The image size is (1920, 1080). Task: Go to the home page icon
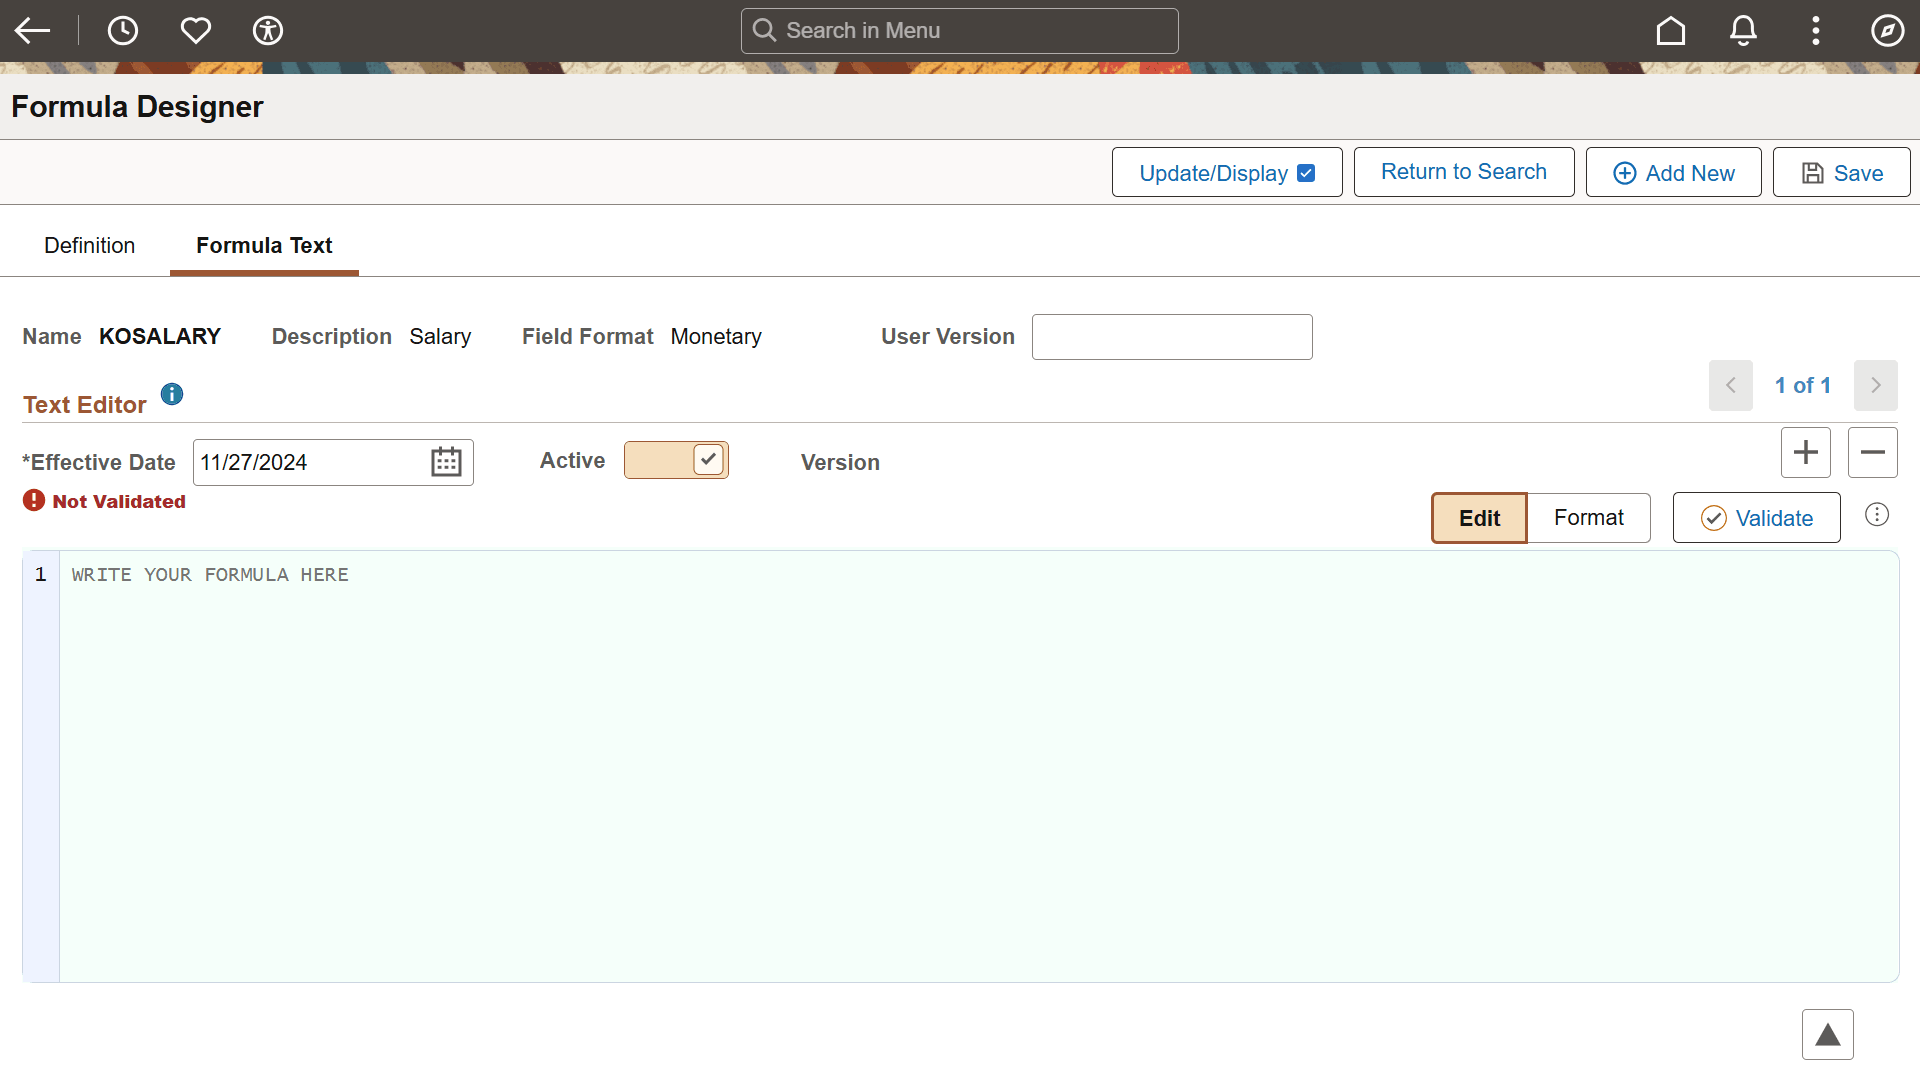coord(1670,30)
